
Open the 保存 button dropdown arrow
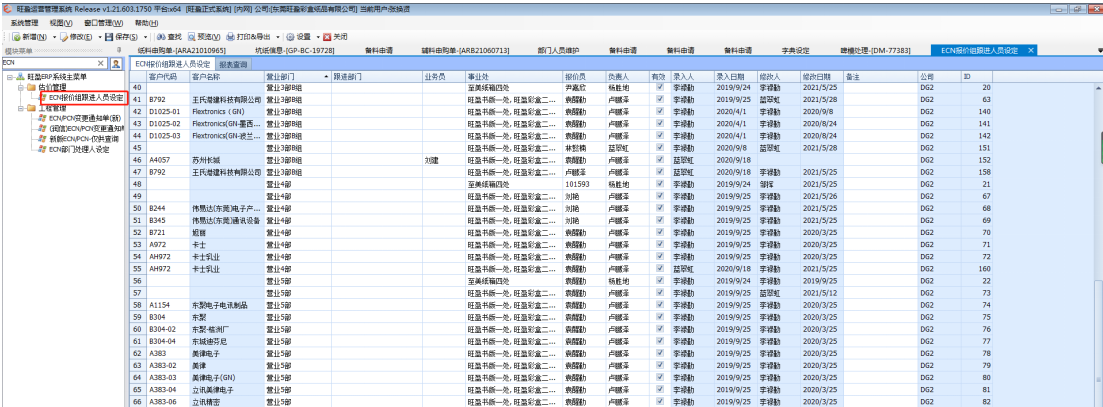145,37
